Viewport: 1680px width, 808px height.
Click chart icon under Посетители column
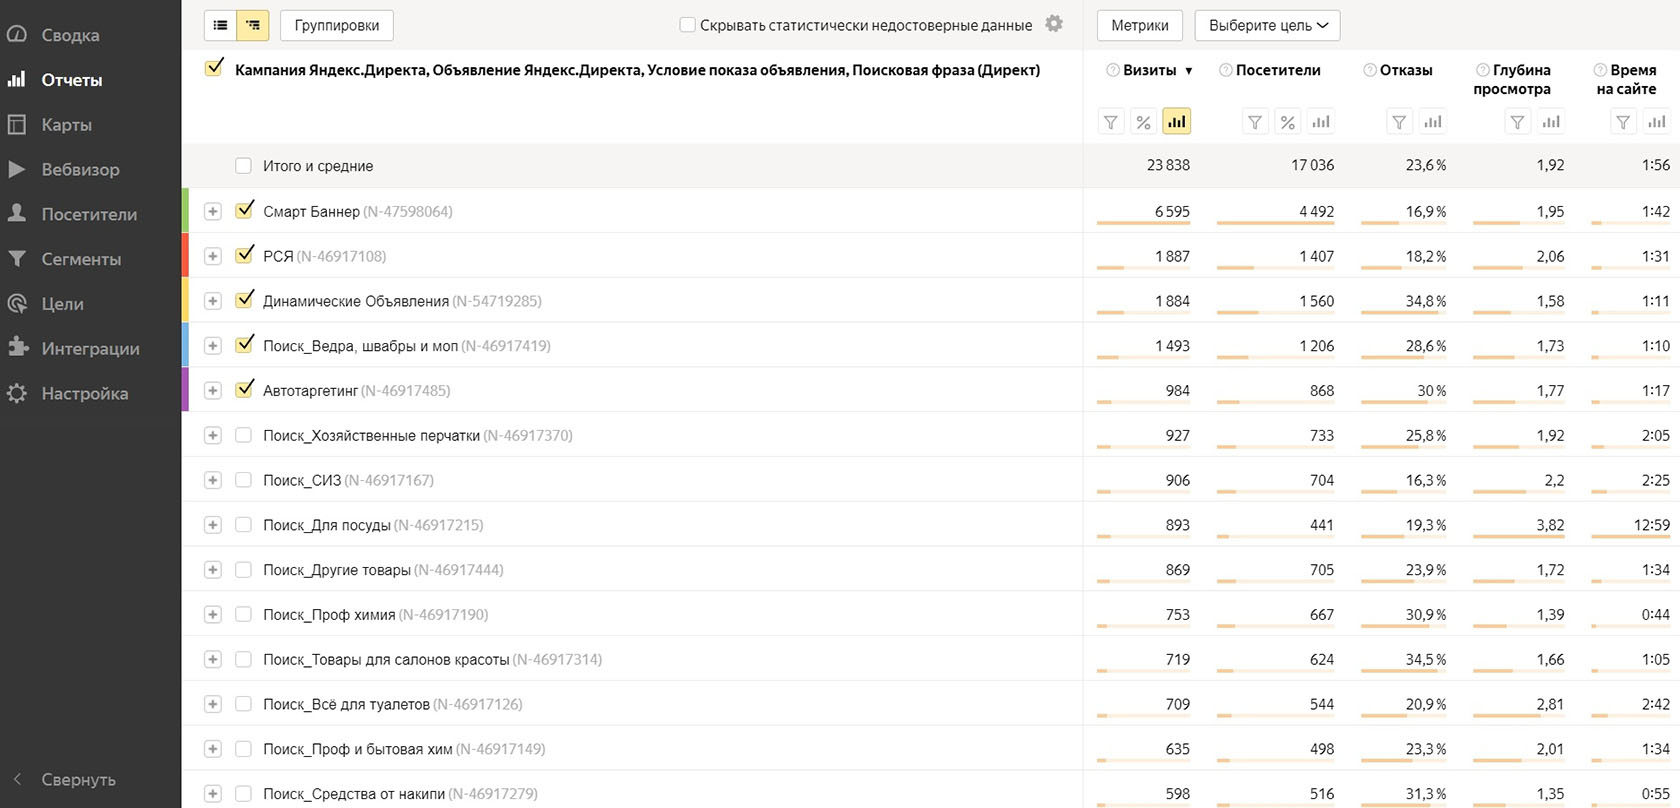[x=1321, y=122]
